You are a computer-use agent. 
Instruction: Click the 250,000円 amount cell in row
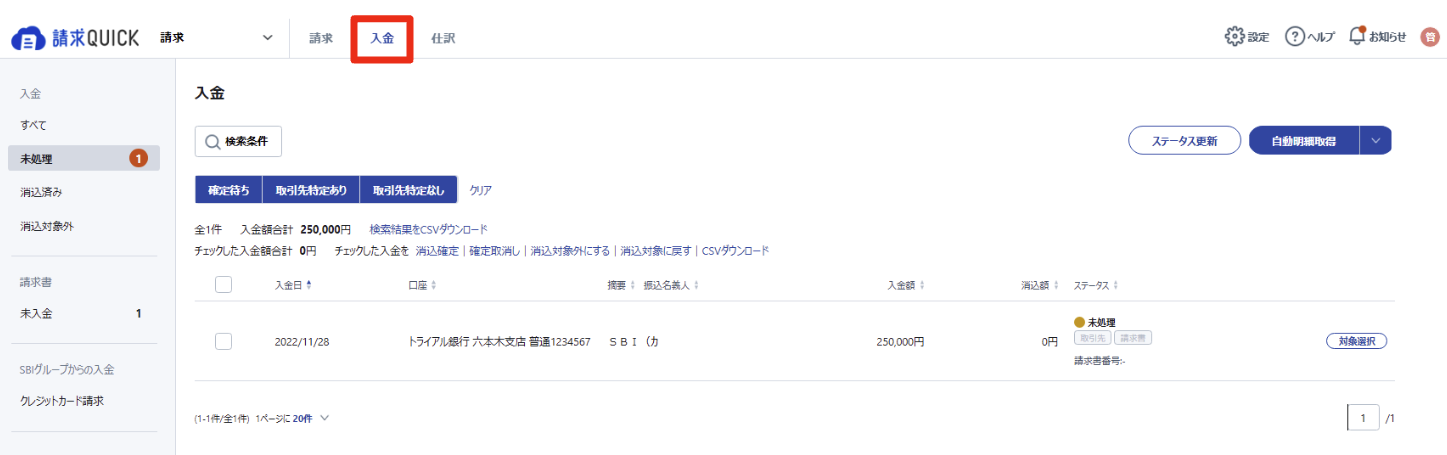tap(900, 341)
